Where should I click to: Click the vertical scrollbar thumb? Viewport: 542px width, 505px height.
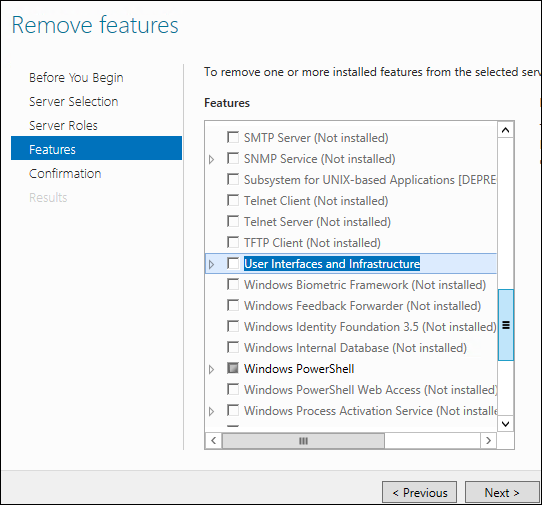coord(506,325)
